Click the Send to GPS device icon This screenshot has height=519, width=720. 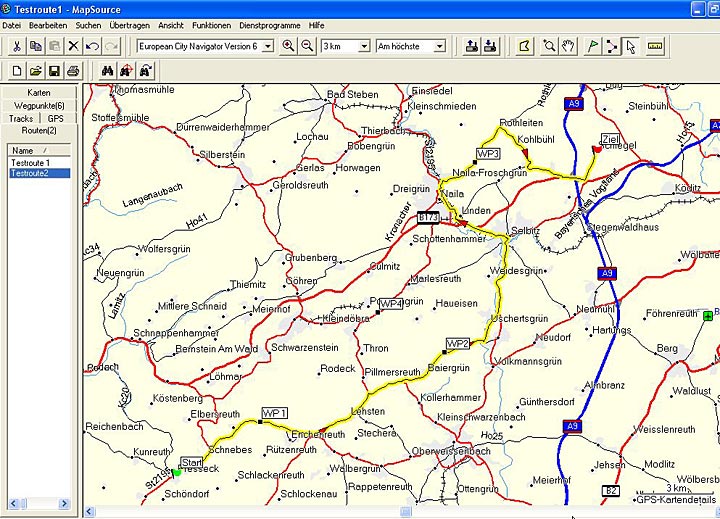tap(468, 46)
